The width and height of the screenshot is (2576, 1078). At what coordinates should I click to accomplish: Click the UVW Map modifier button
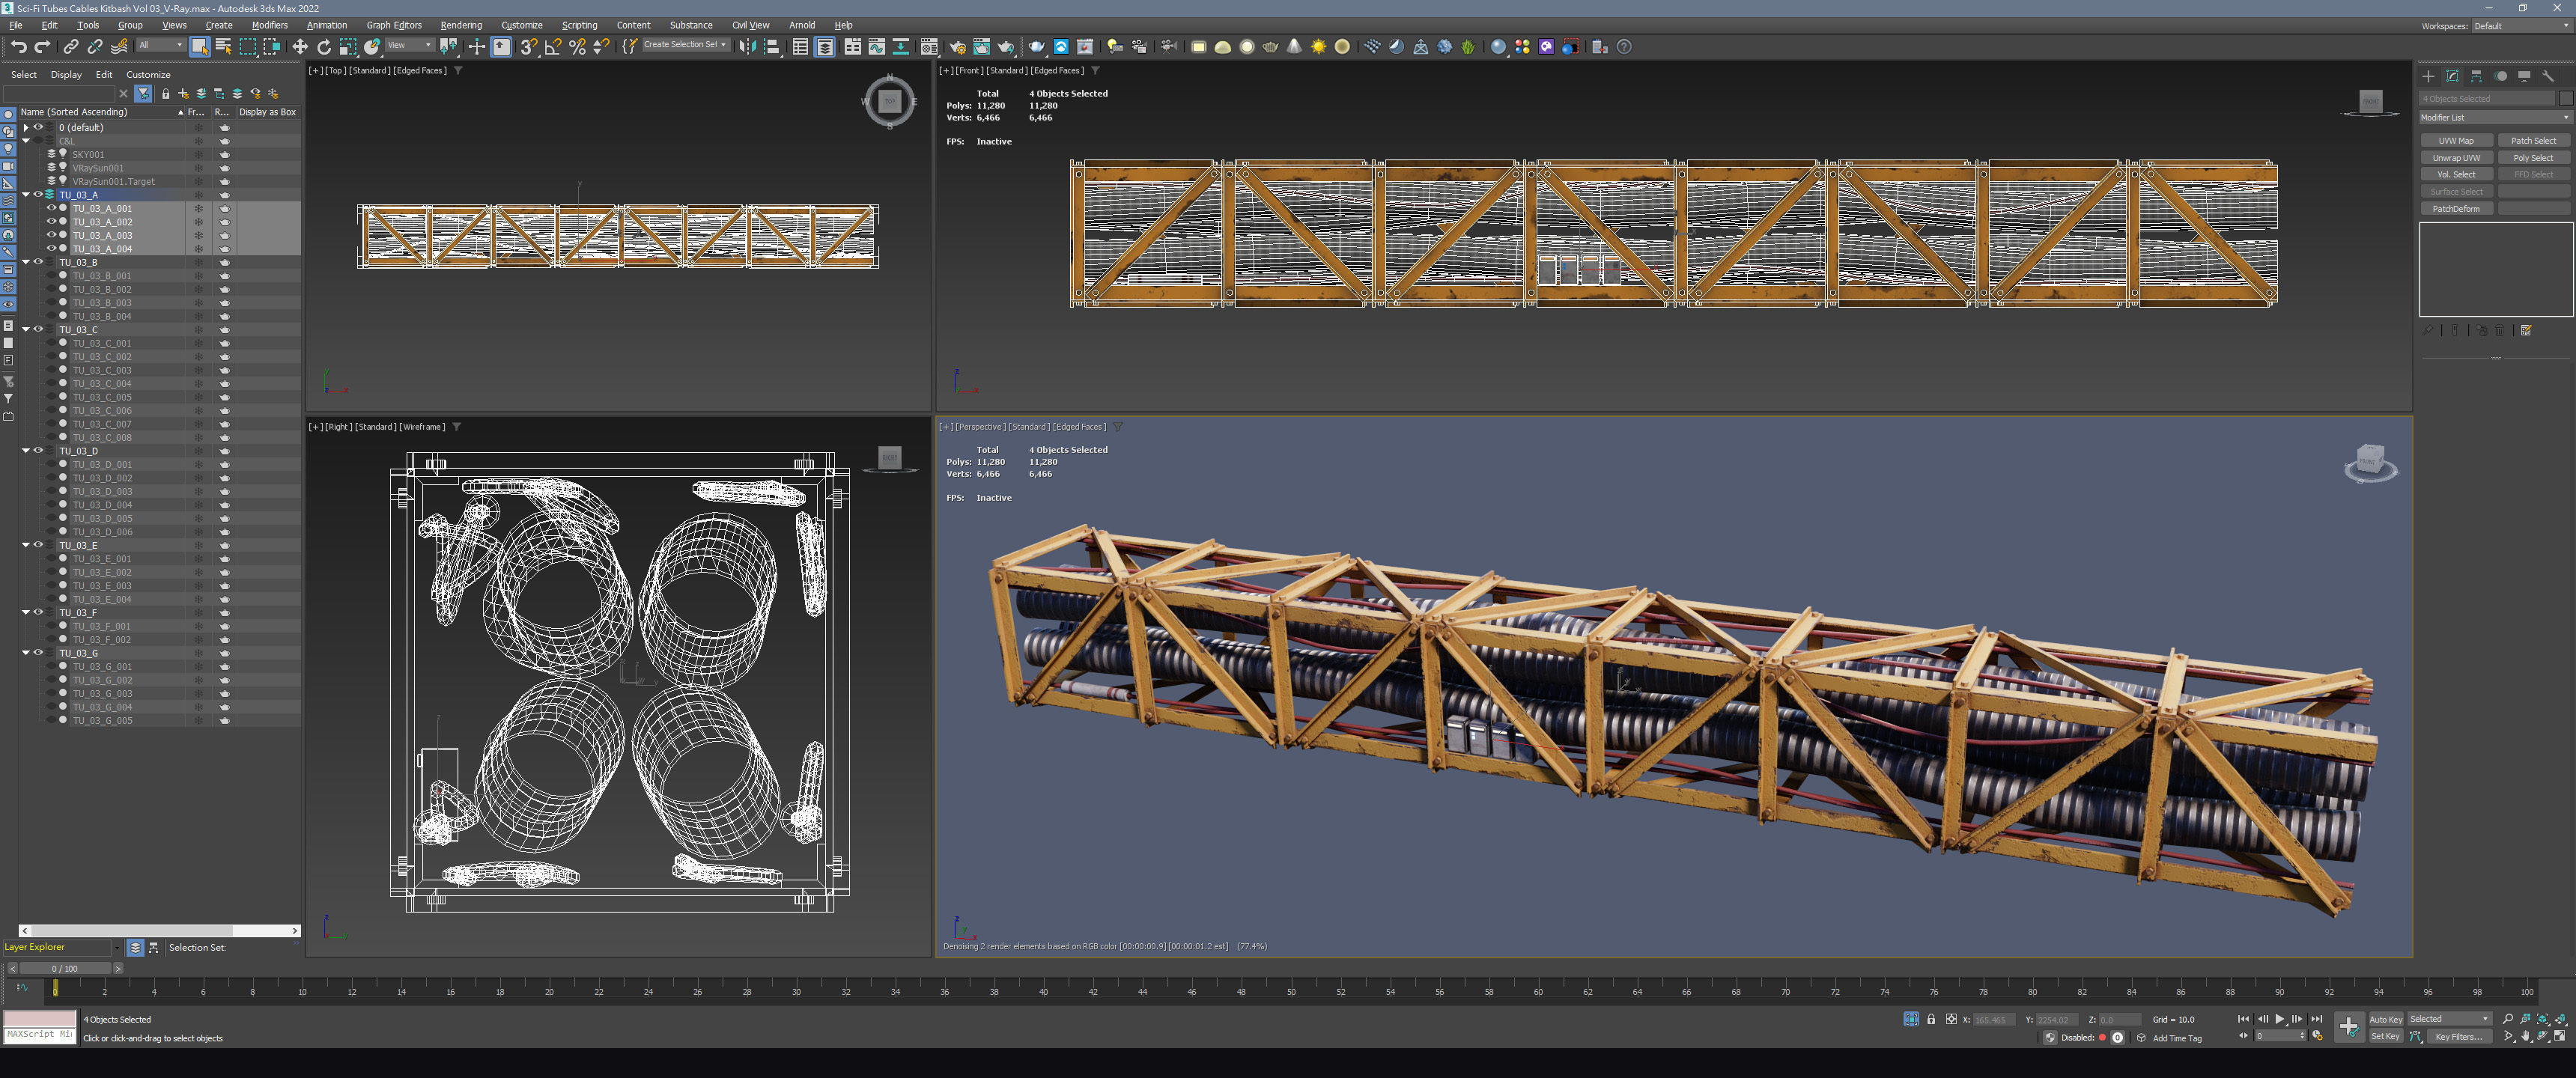(x=2456, y=141)
